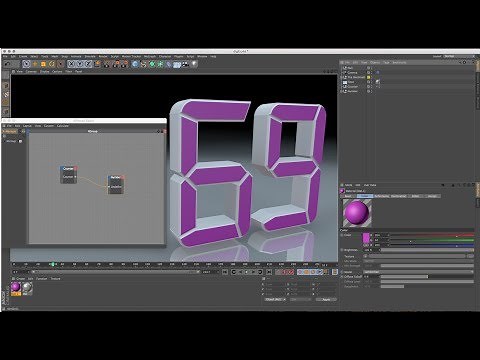Open the MoGraph menu
This screenshot has height=360, width=480.
150,57
